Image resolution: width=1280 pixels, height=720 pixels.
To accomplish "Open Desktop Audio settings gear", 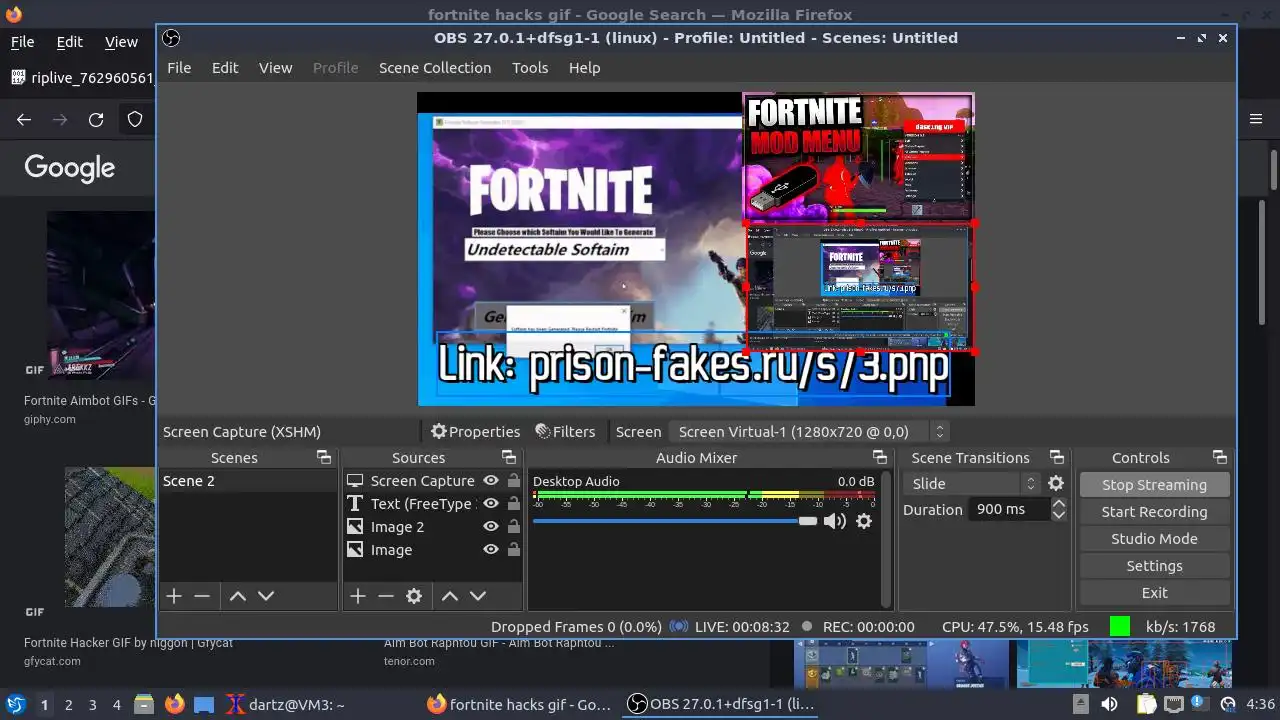I will (x=864, y=521).
